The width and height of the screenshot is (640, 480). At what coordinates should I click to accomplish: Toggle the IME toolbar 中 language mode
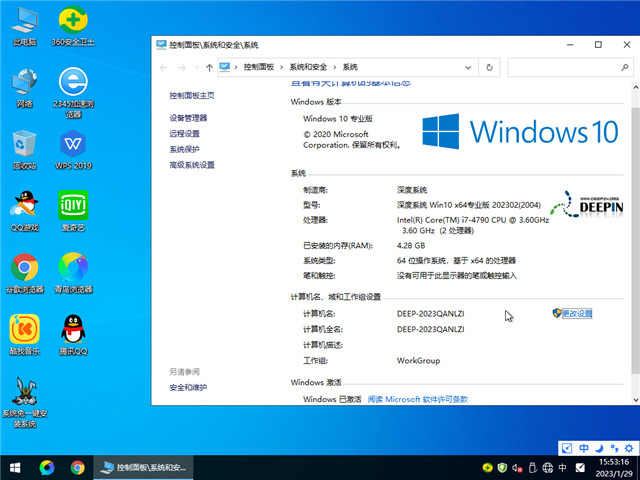[584, 448]
